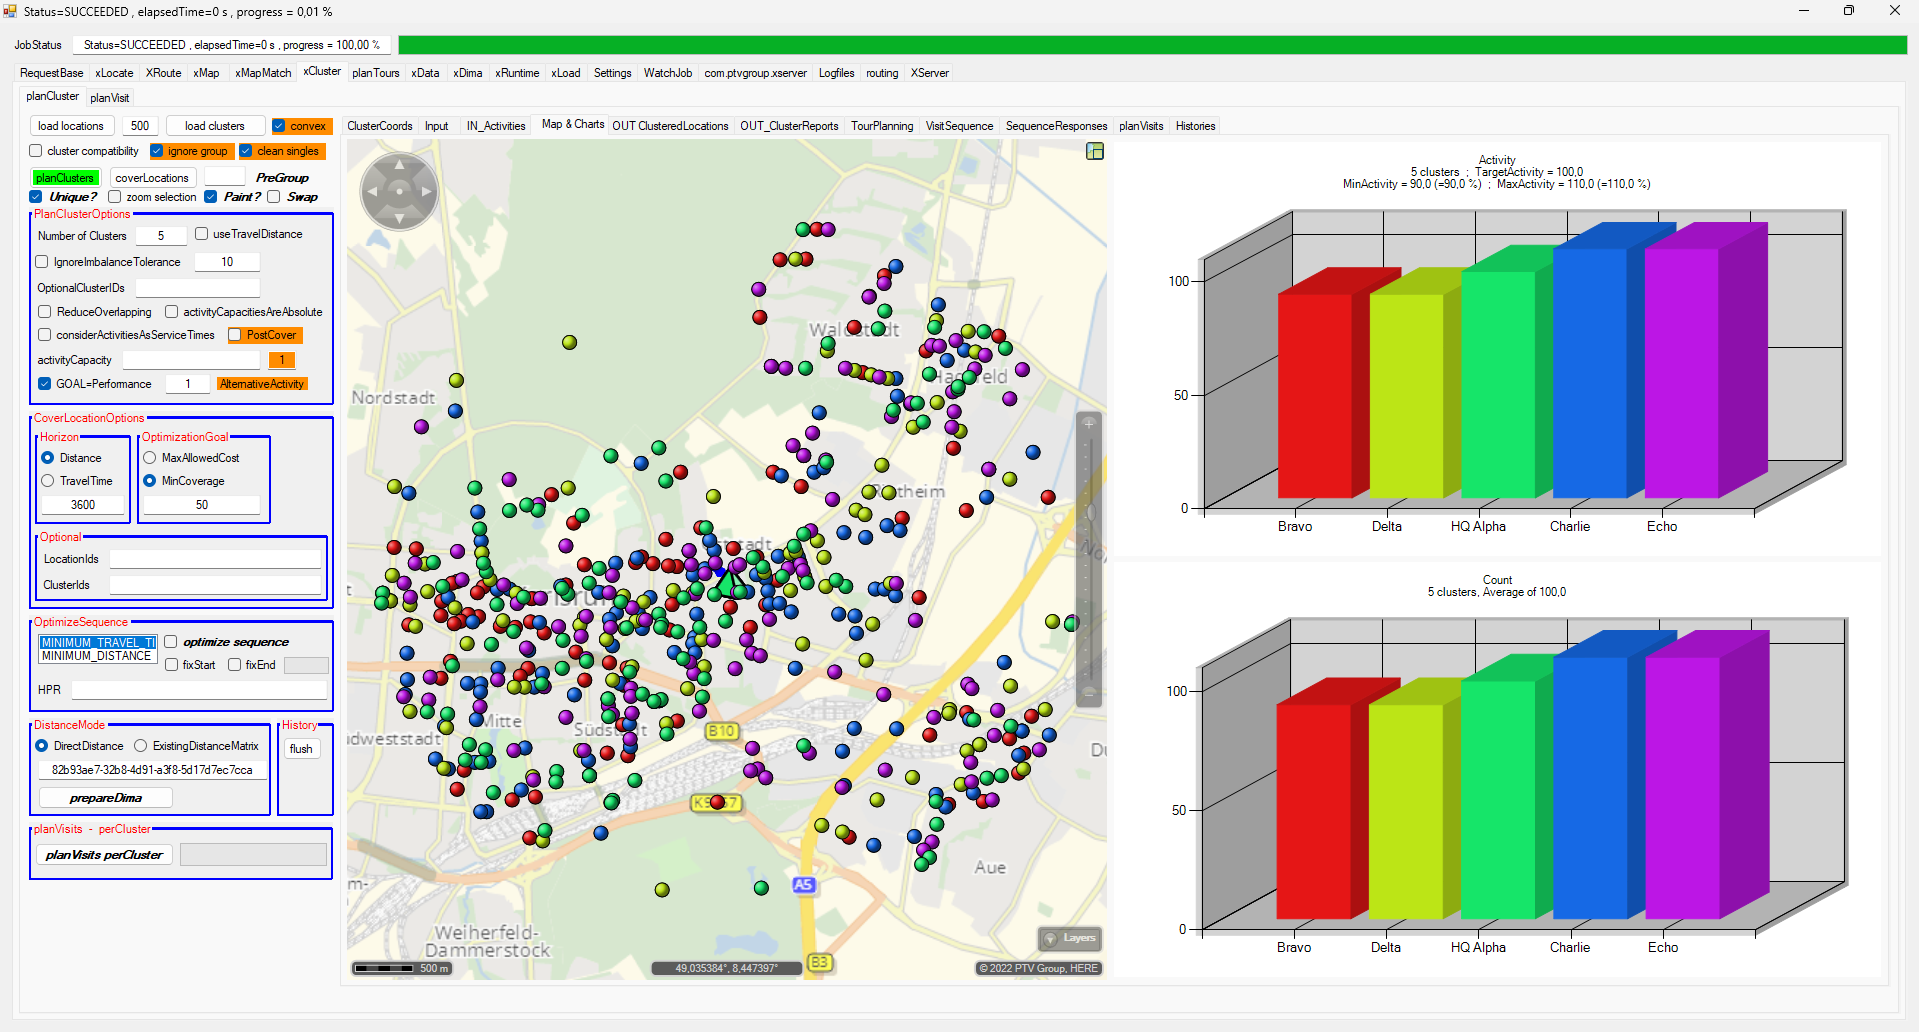Open the map Layers control
Viewport: 1919px width, 1032px height.
[x=1070, y=938]
